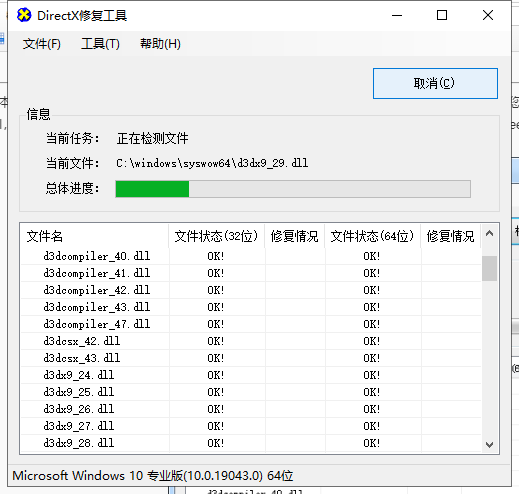Select the d3dcompiler_47.dll row
This screenshot has height=494, width=519.
click(x=251, y=324)
